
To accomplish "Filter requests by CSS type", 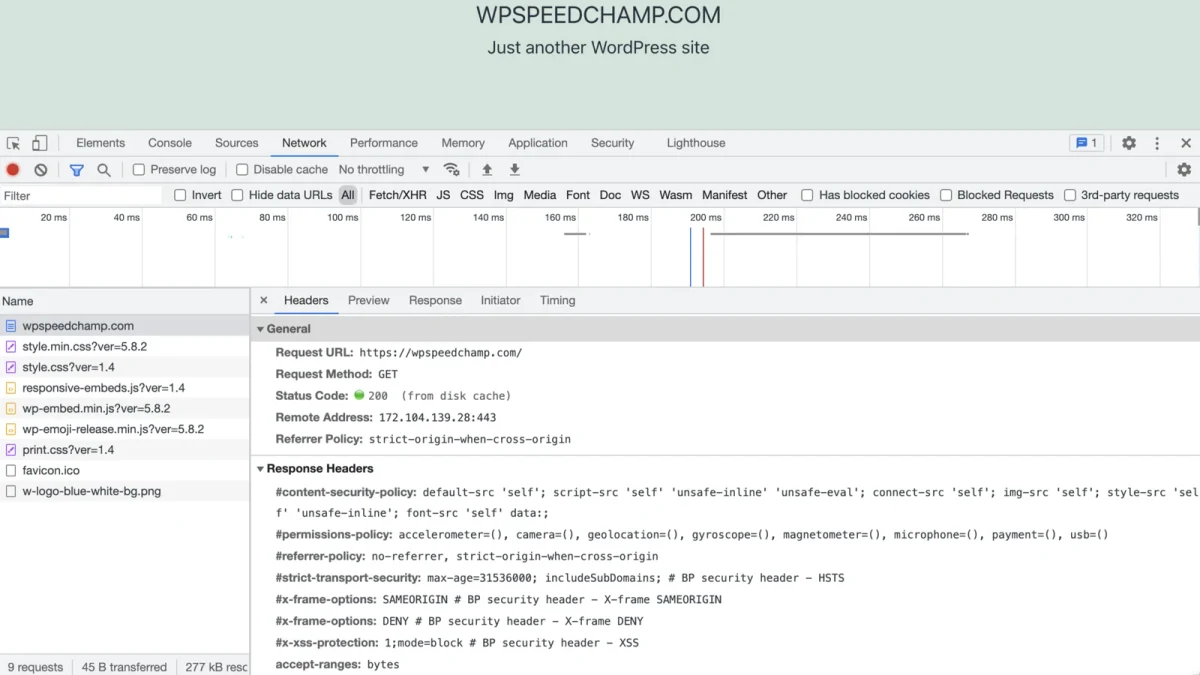I will point(472,195).
